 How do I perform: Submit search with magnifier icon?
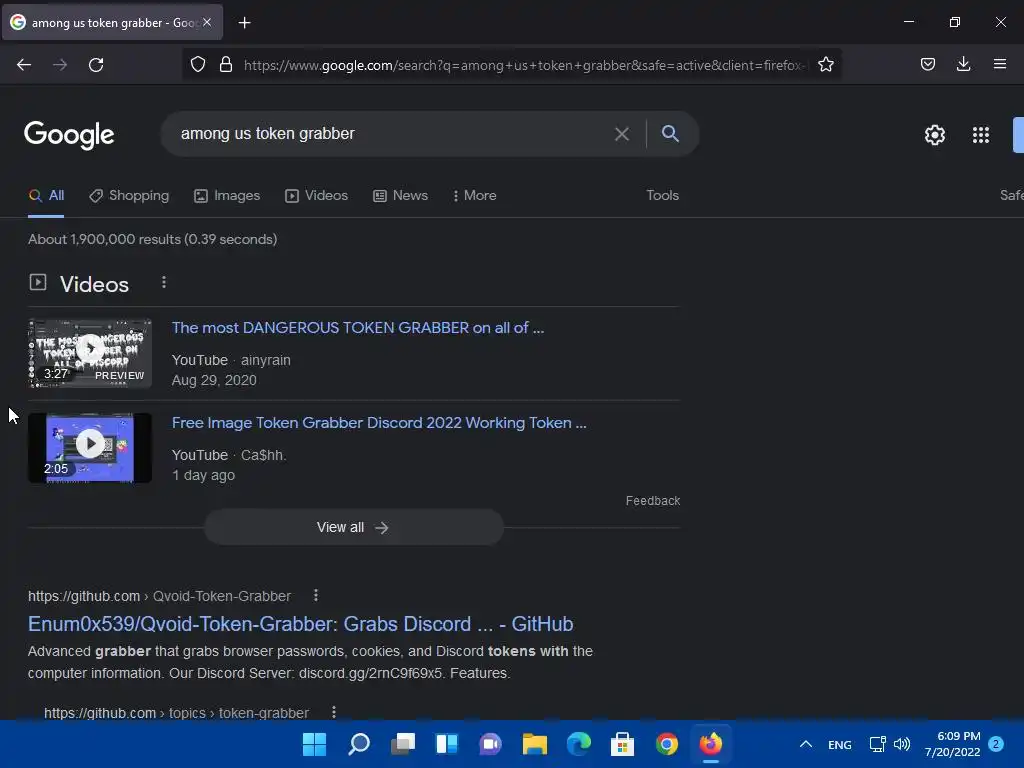670,133
